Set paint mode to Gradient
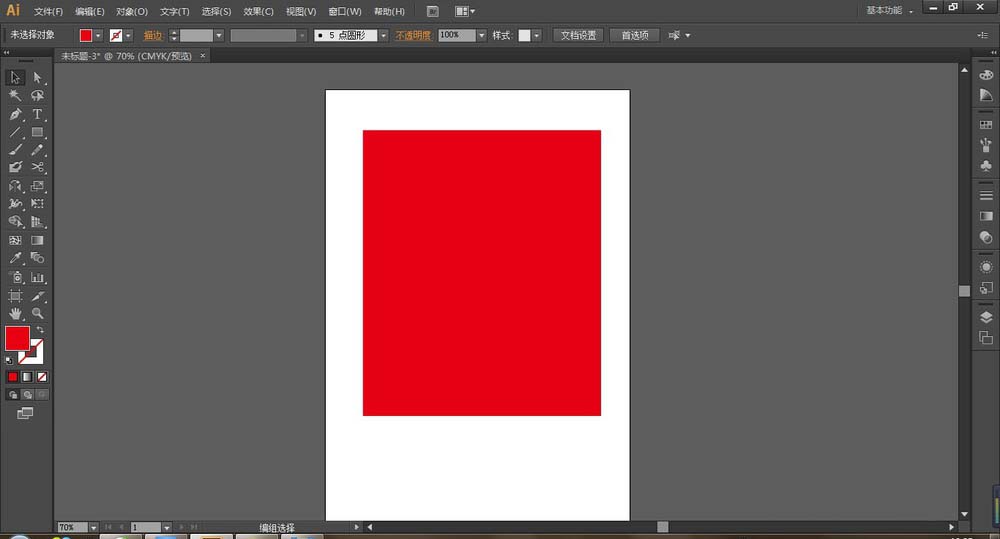Image resolution: width=1000 pixels, height=539 pixels. pyautogui.click(x=27, y=377)
